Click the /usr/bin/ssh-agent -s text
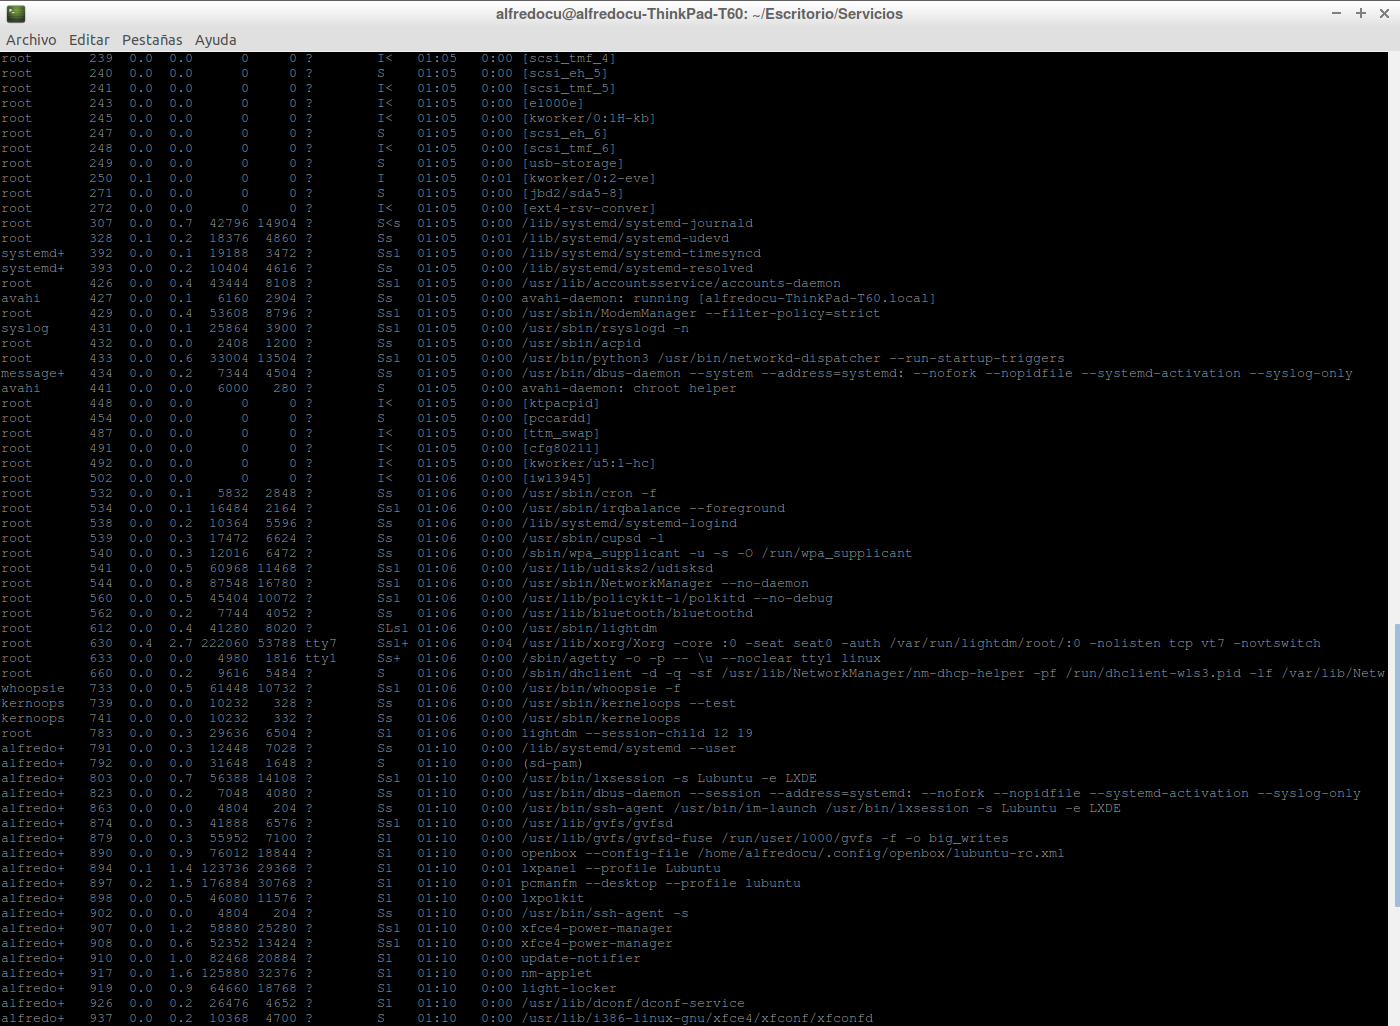 [605, 914]
